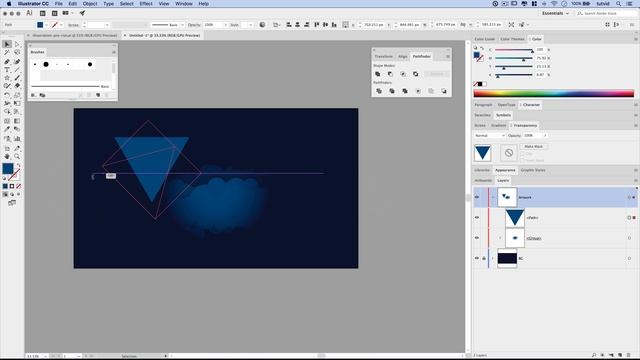The height and width of the screenshot is (360, 640).
Task: Select the Eraser tool
Action: [x=17, y=86]
